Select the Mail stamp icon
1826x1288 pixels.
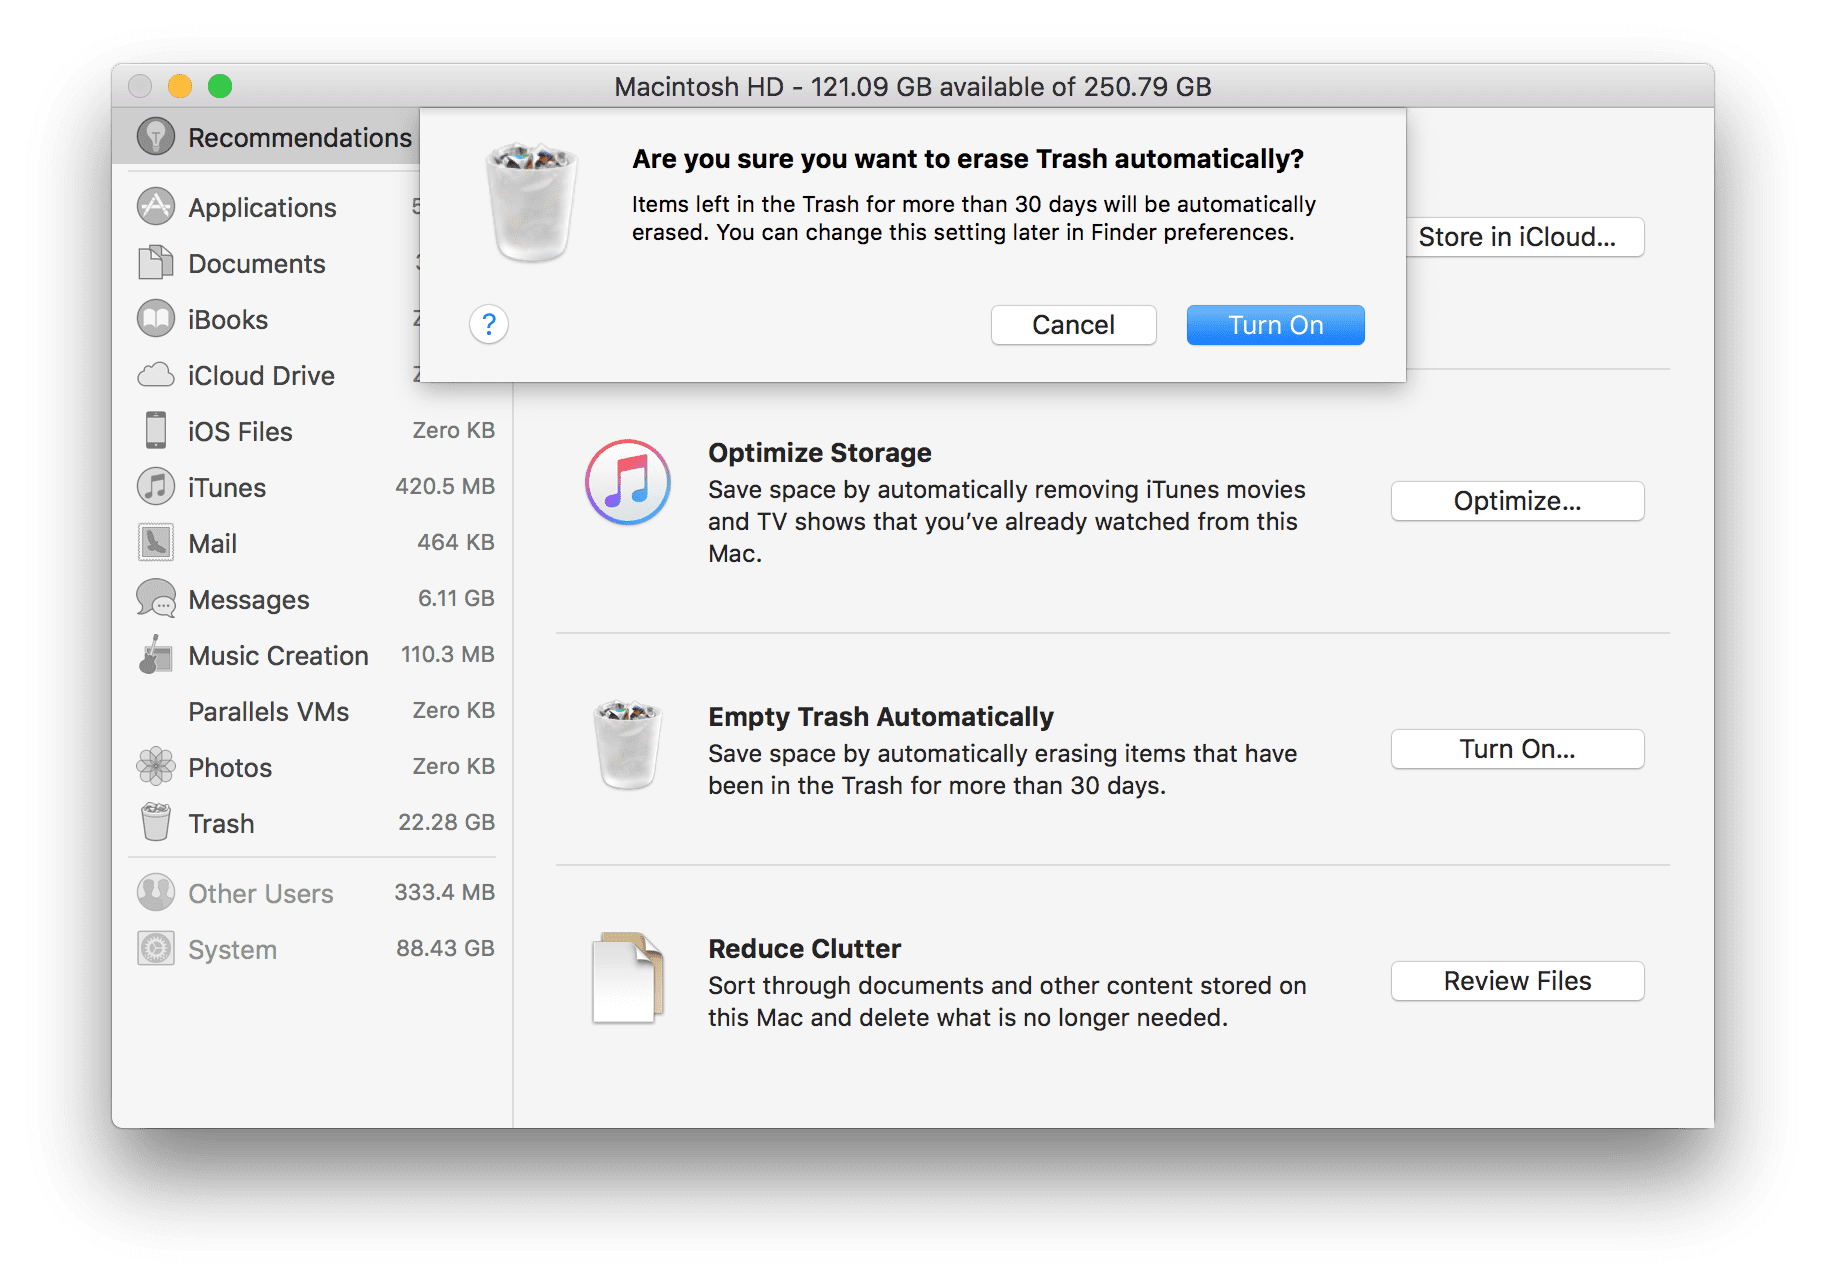pos(155,543)
